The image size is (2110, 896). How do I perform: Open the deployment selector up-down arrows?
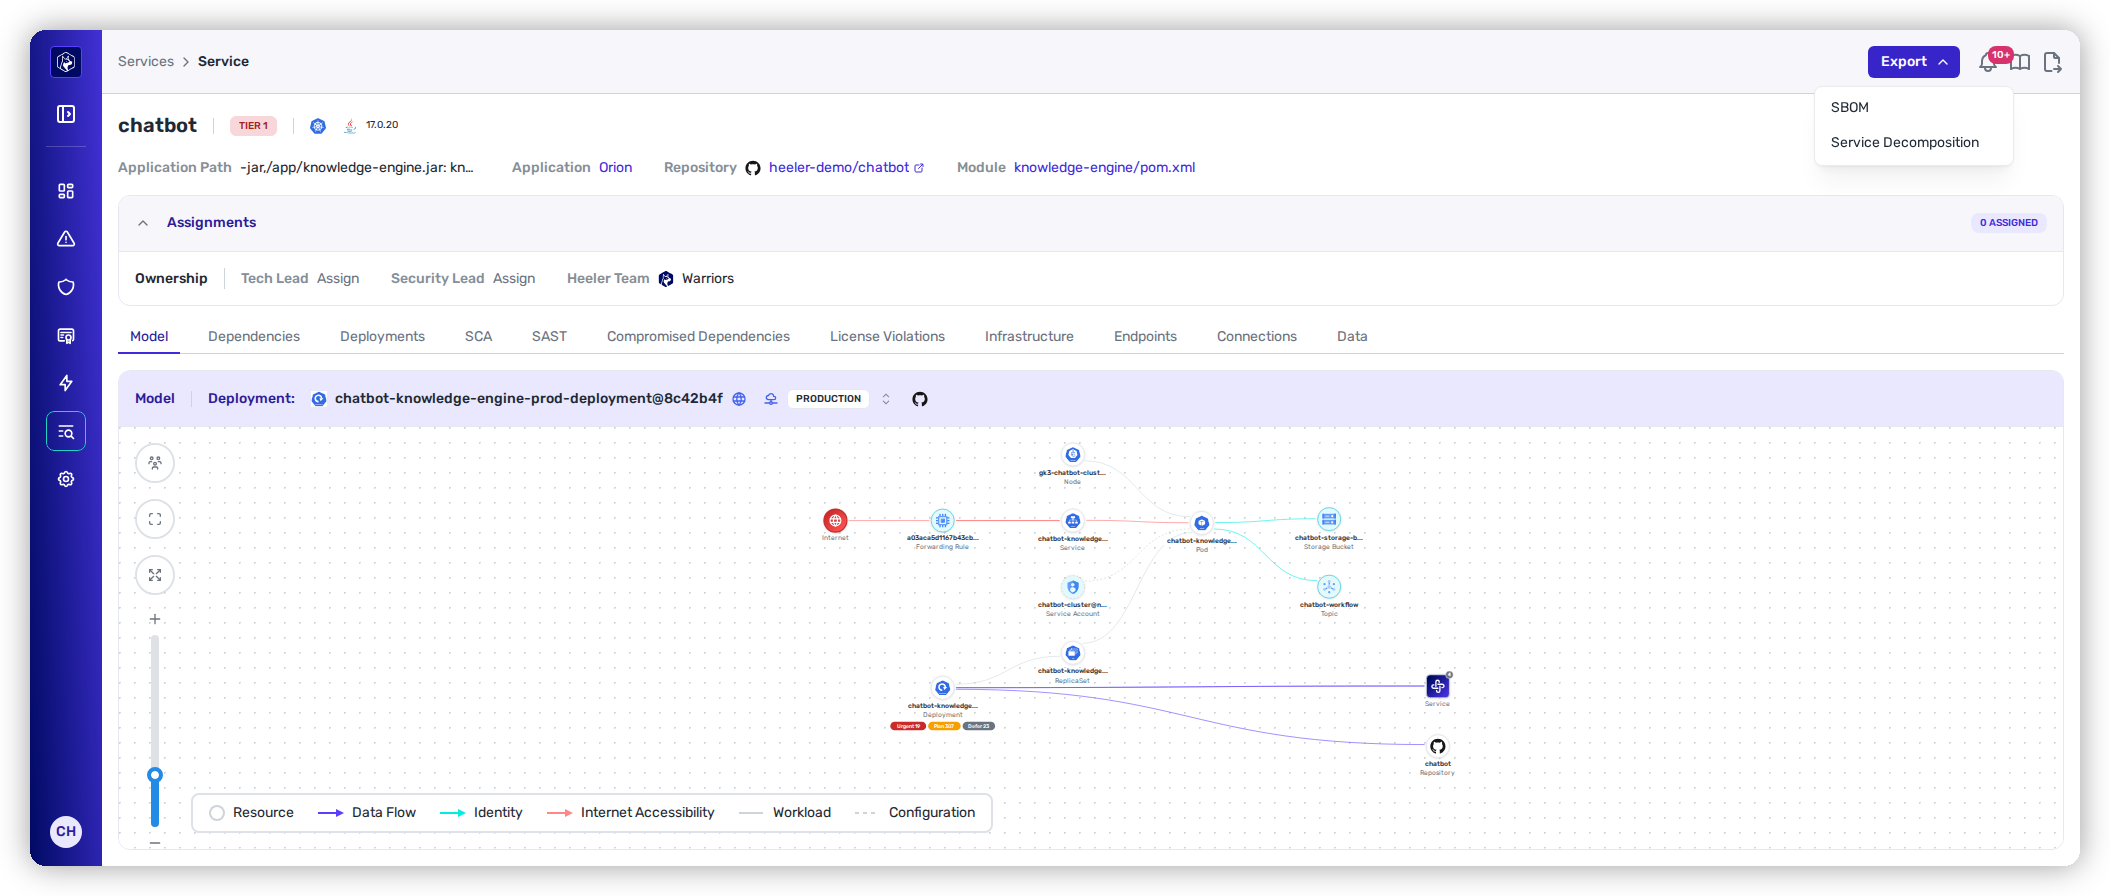885,399
